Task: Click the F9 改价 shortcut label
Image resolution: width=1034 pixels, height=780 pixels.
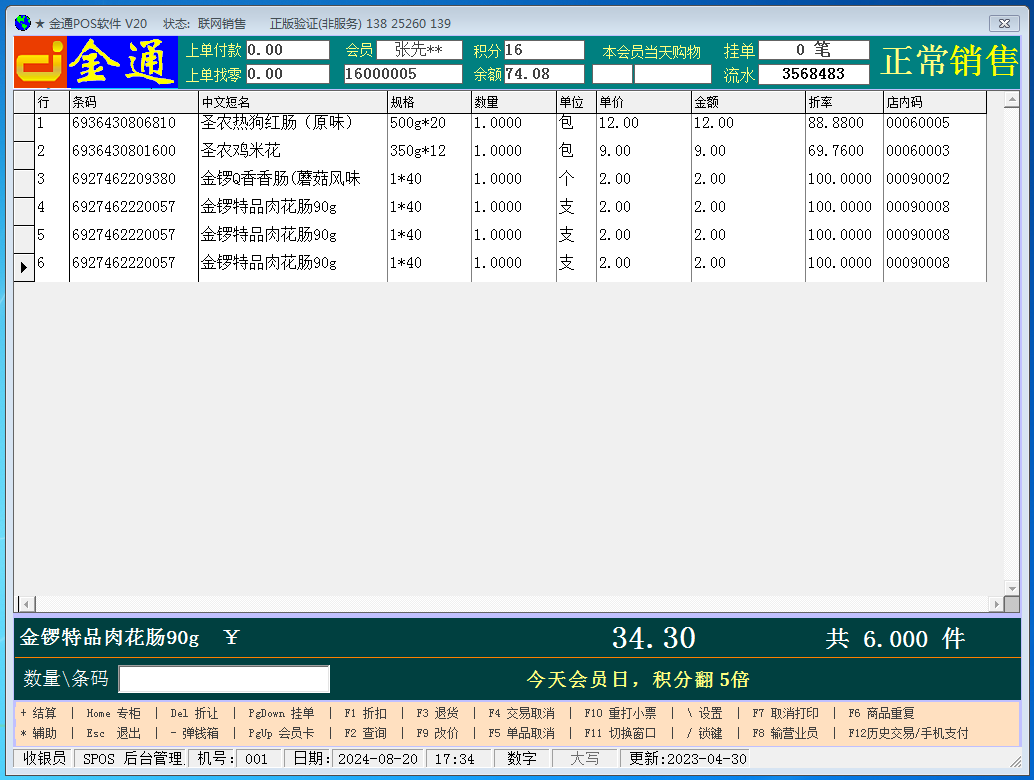Action: click(x=437, y=733)
